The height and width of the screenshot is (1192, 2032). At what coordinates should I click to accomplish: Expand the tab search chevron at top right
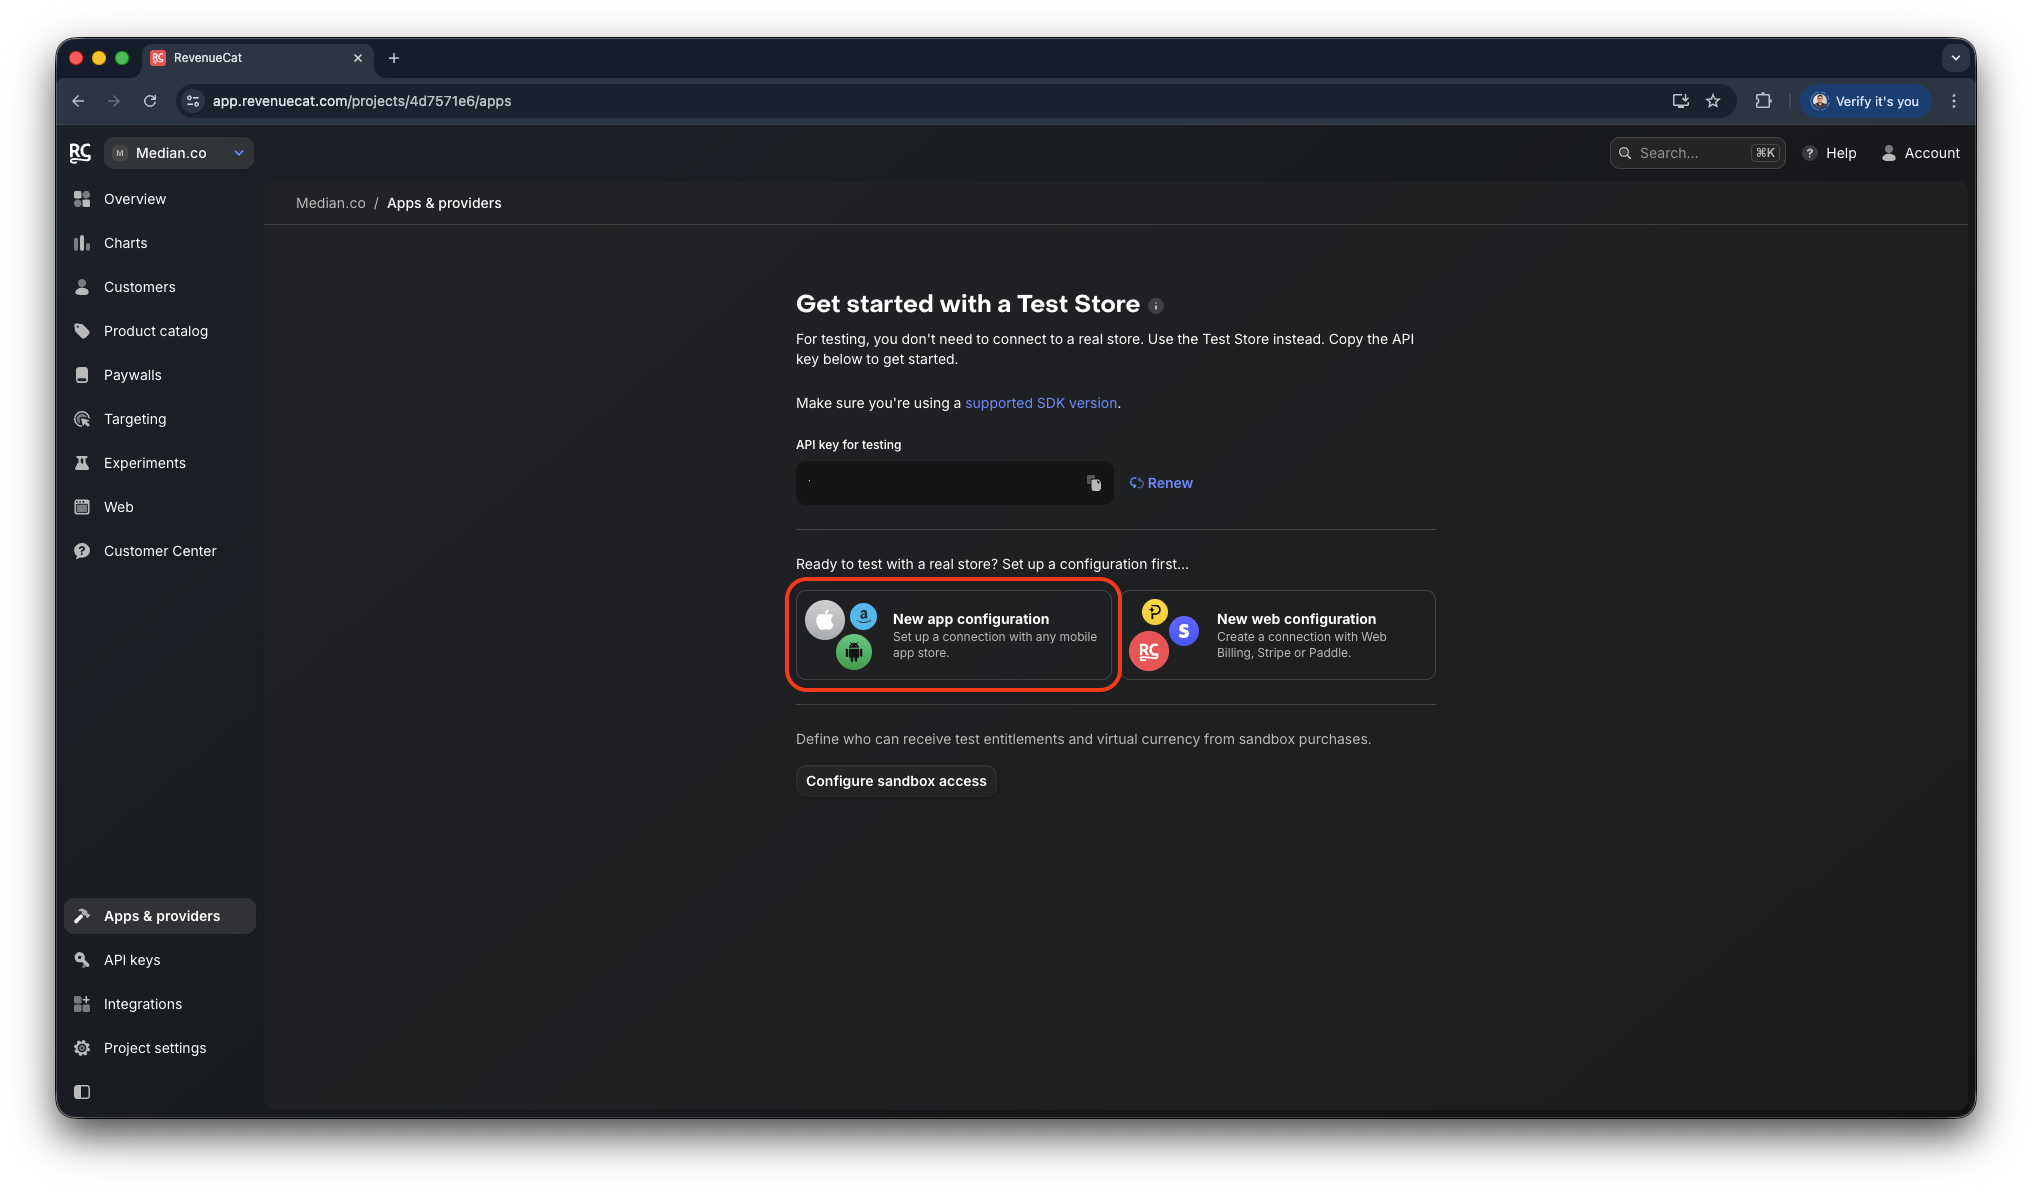(1955, 58)
